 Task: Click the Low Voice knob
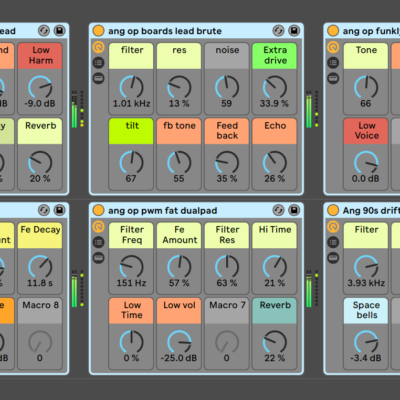point(366,163)
